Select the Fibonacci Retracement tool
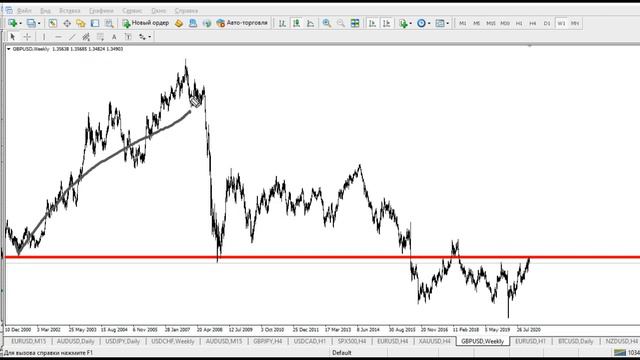The width and height of the screenshot is (640, 360). pos(100,37)
